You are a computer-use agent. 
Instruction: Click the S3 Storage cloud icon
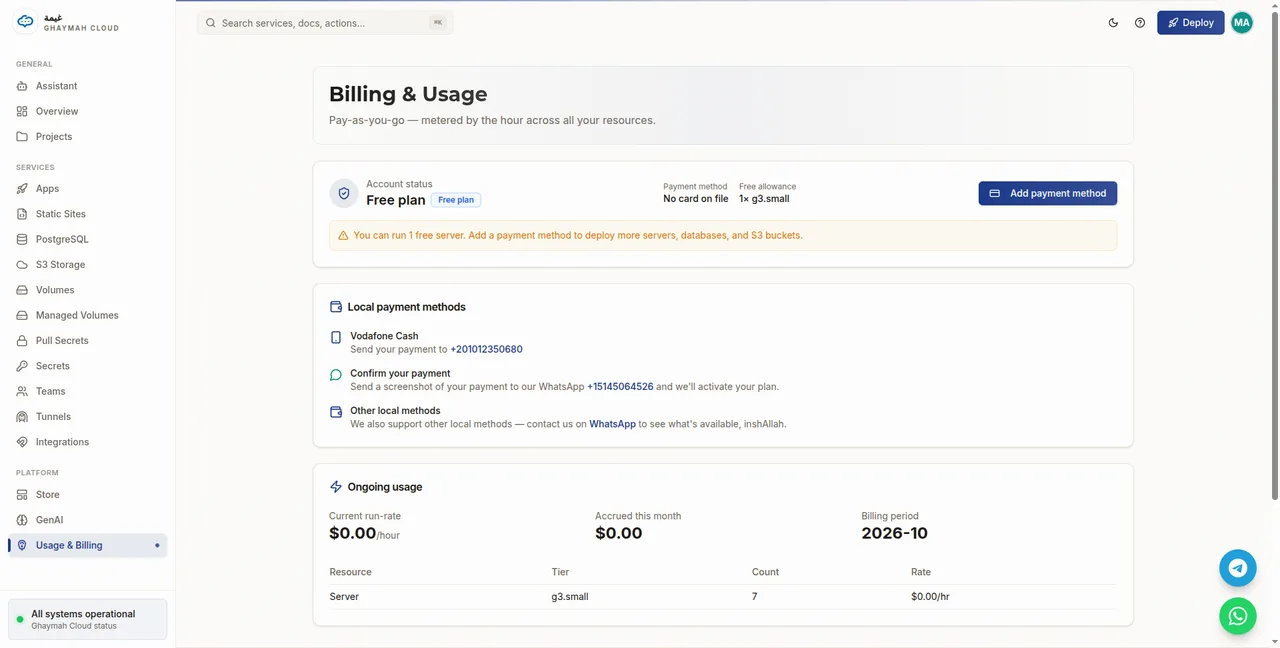point(22,265)
